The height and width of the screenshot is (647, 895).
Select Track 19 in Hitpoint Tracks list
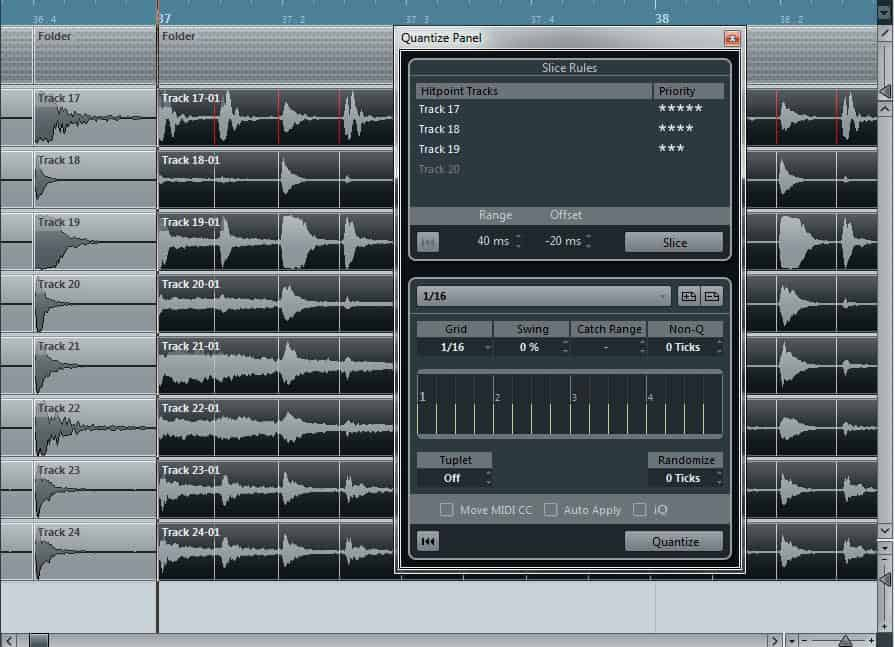pyautogui.click(x=440, y=149)
